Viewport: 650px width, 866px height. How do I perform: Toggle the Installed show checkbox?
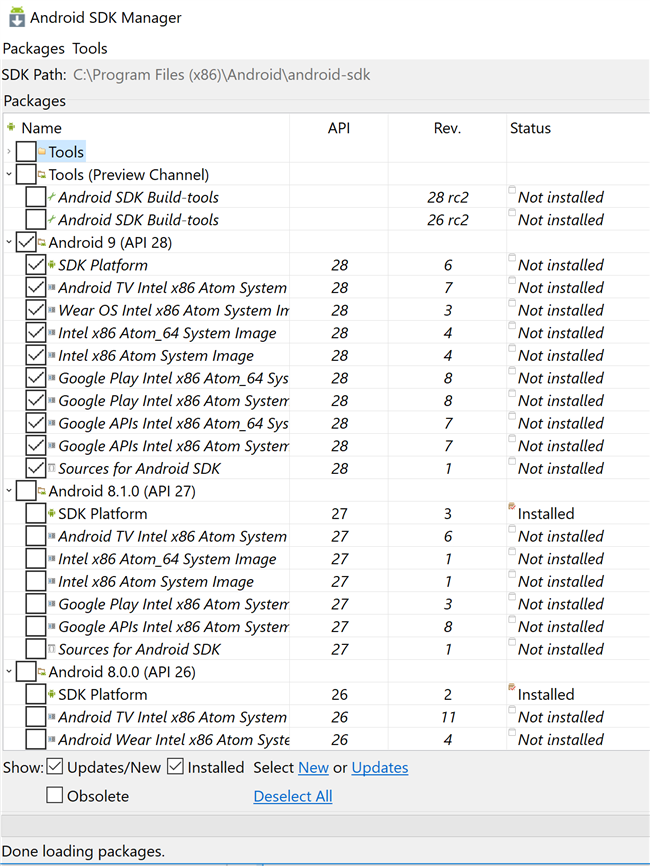(x=175, y=767)
